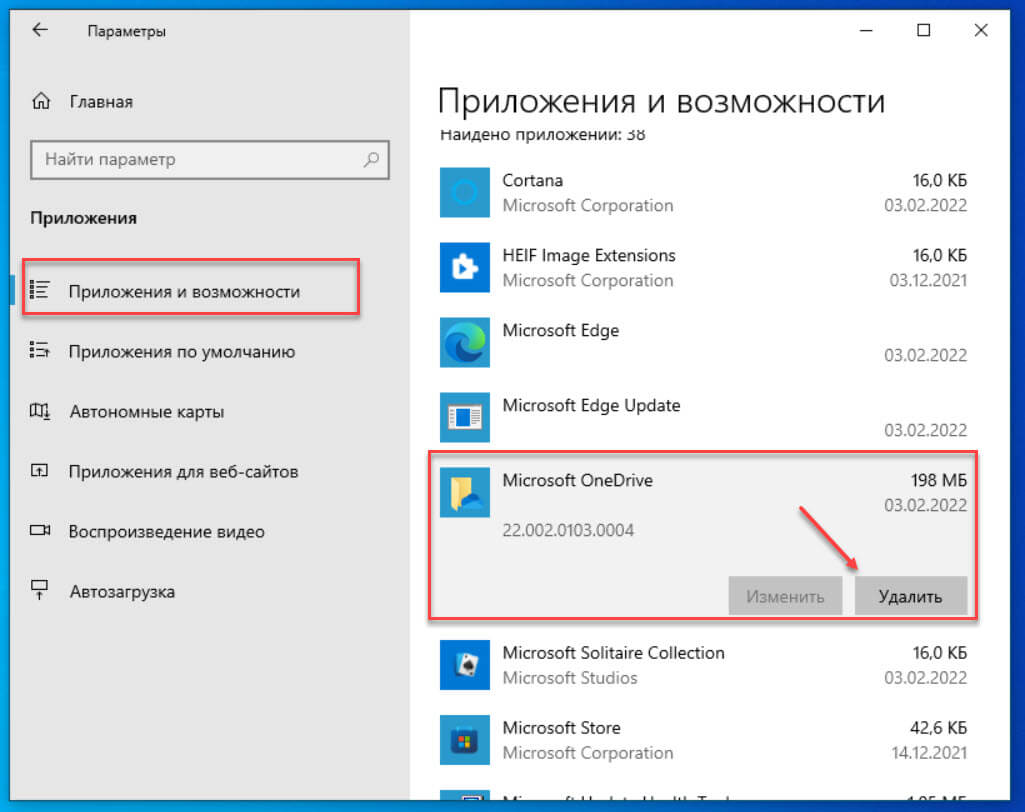Click the Microsoft Edge Update icon
This screenshot has height=812, width=1025.
click(x=465, y=417)
